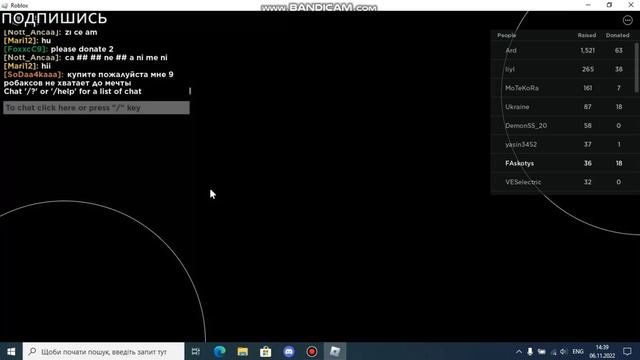Image resolution: width=640 pixels, height=360 pixels.
Task: Select player yasin3452 in the leaderboard
Action: click(521, 144)
